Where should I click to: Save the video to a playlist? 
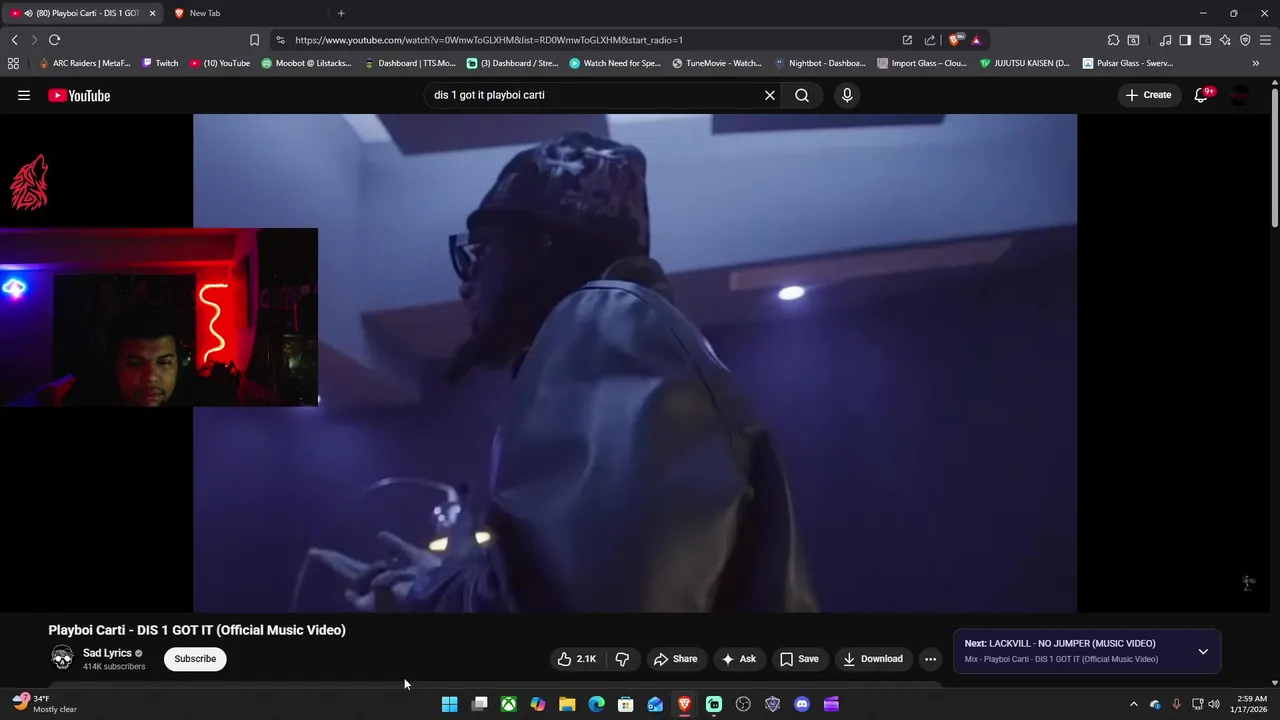799,659
